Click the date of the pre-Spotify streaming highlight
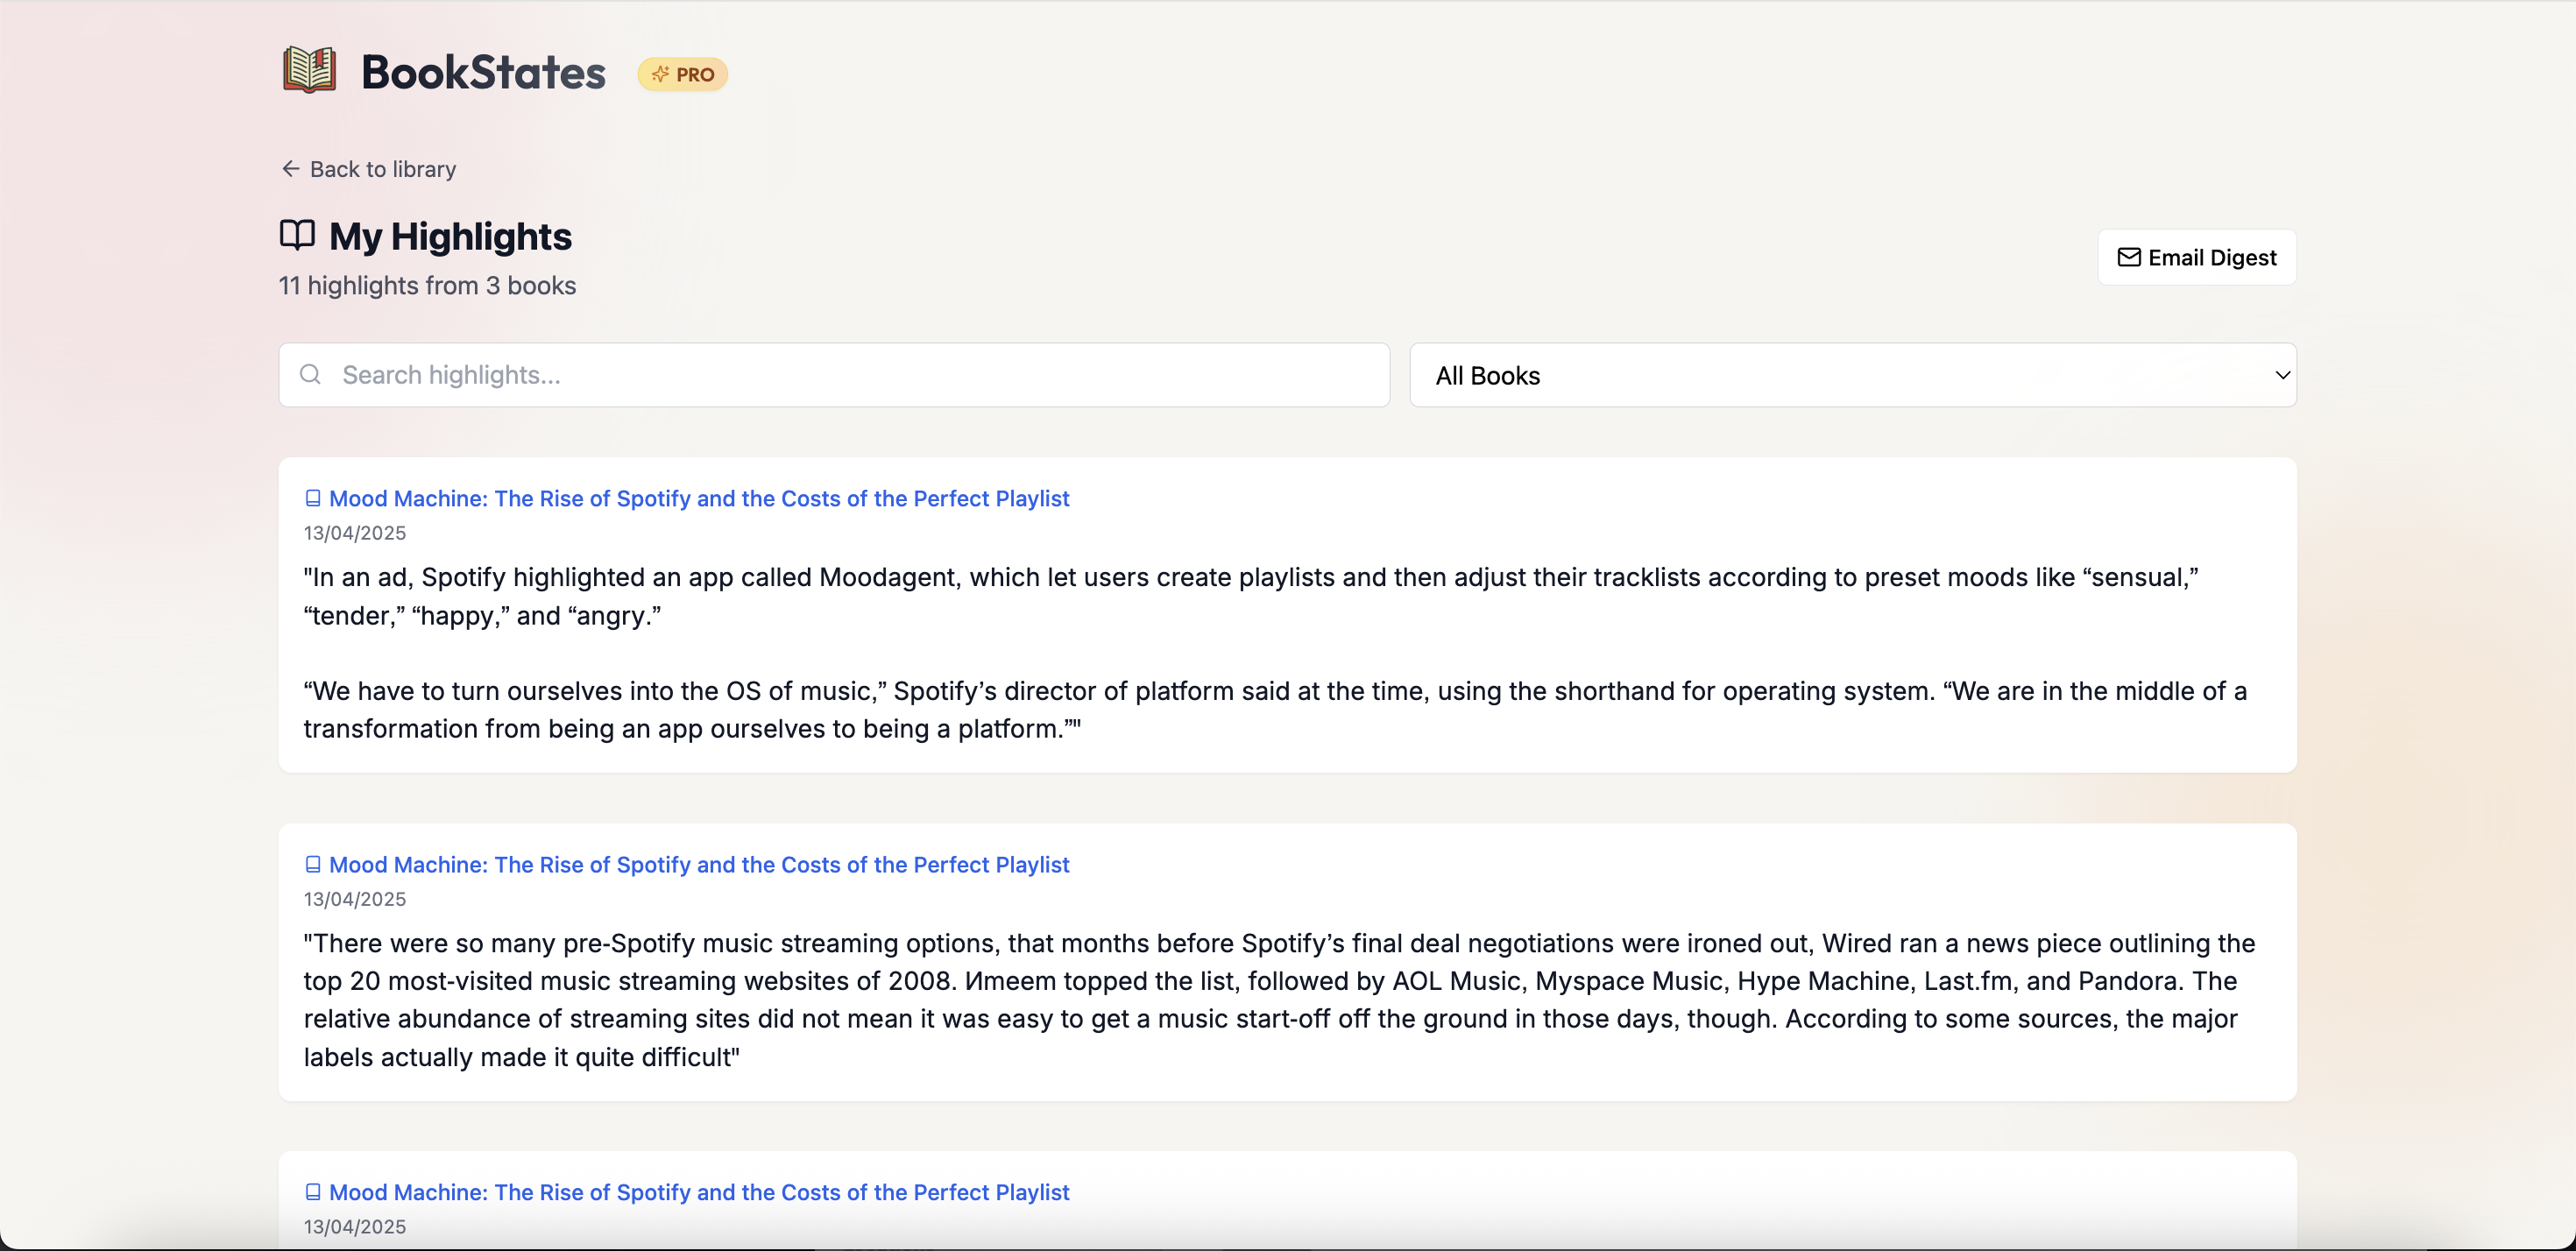Image resolution: width=2576 pixels, height=1251 pixels. pyautogui.click(x=355, y=899)
